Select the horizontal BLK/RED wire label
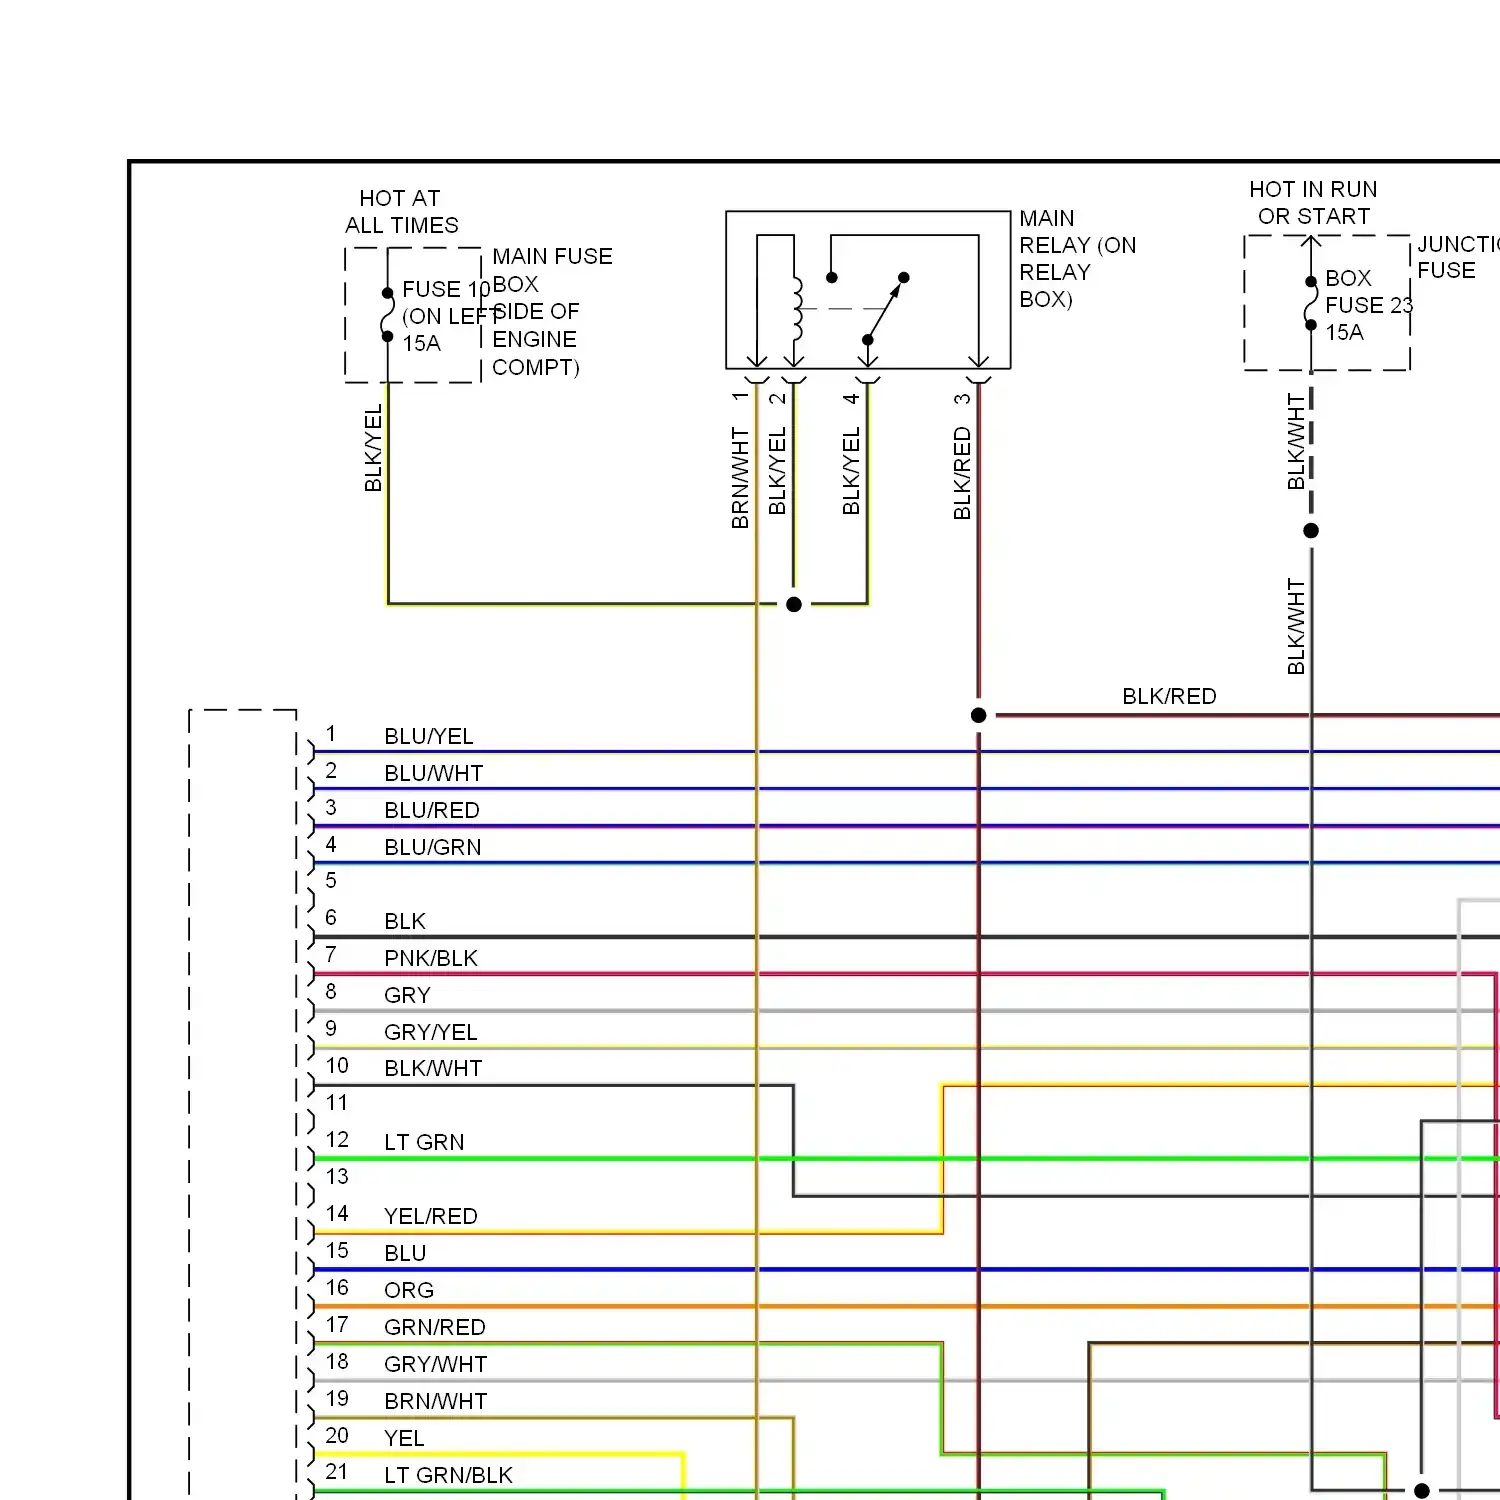 coord(1169,696)
